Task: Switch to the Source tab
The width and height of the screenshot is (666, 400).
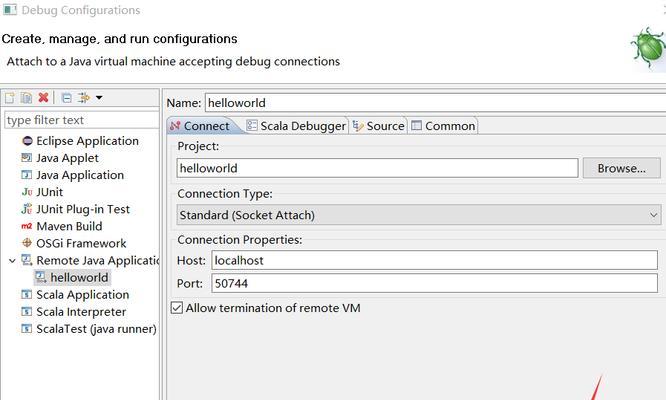Action: 378,126
